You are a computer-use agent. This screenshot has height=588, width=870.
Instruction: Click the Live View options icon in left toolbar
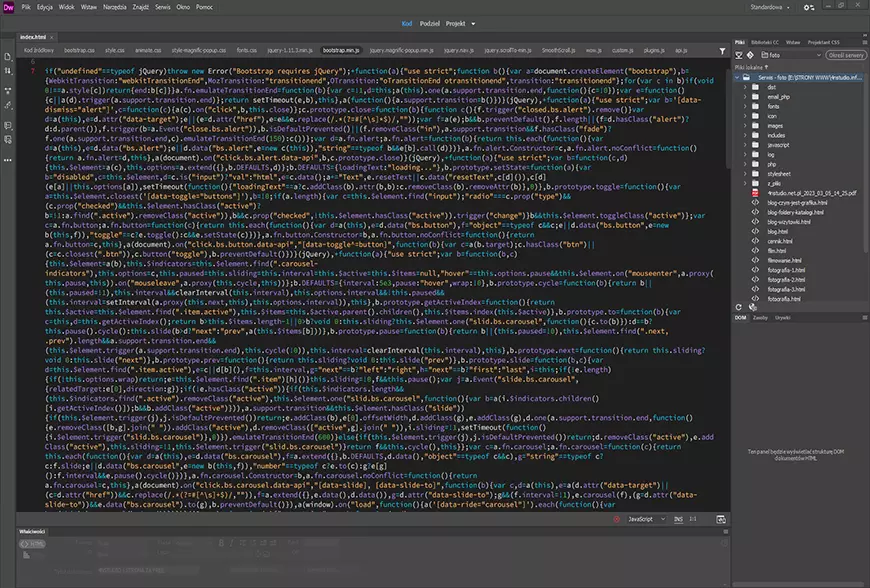pyautogui.click(x=8, y=90)
